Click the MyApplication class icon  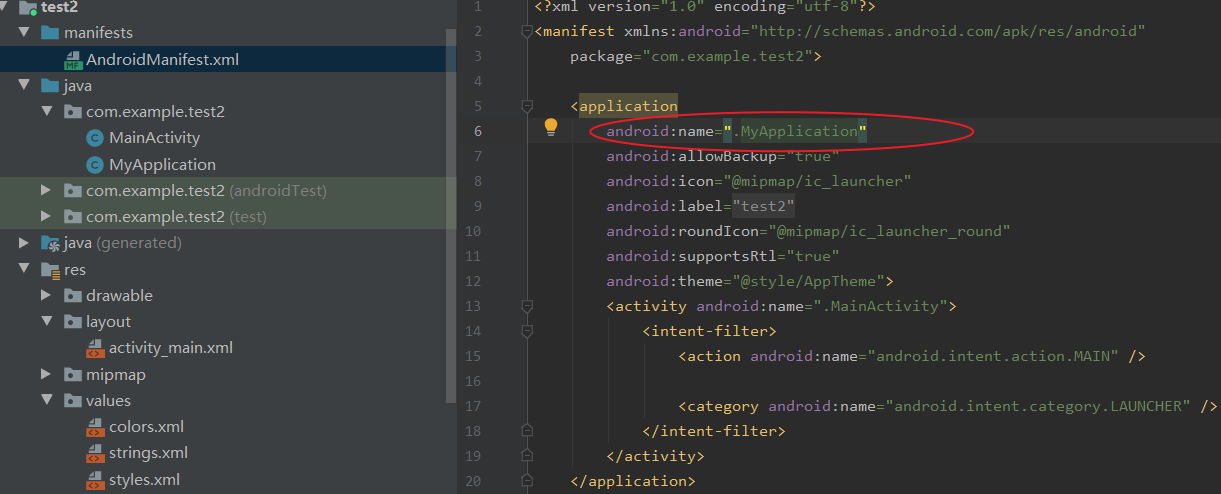pyautogui.click(x=95, y=164)
